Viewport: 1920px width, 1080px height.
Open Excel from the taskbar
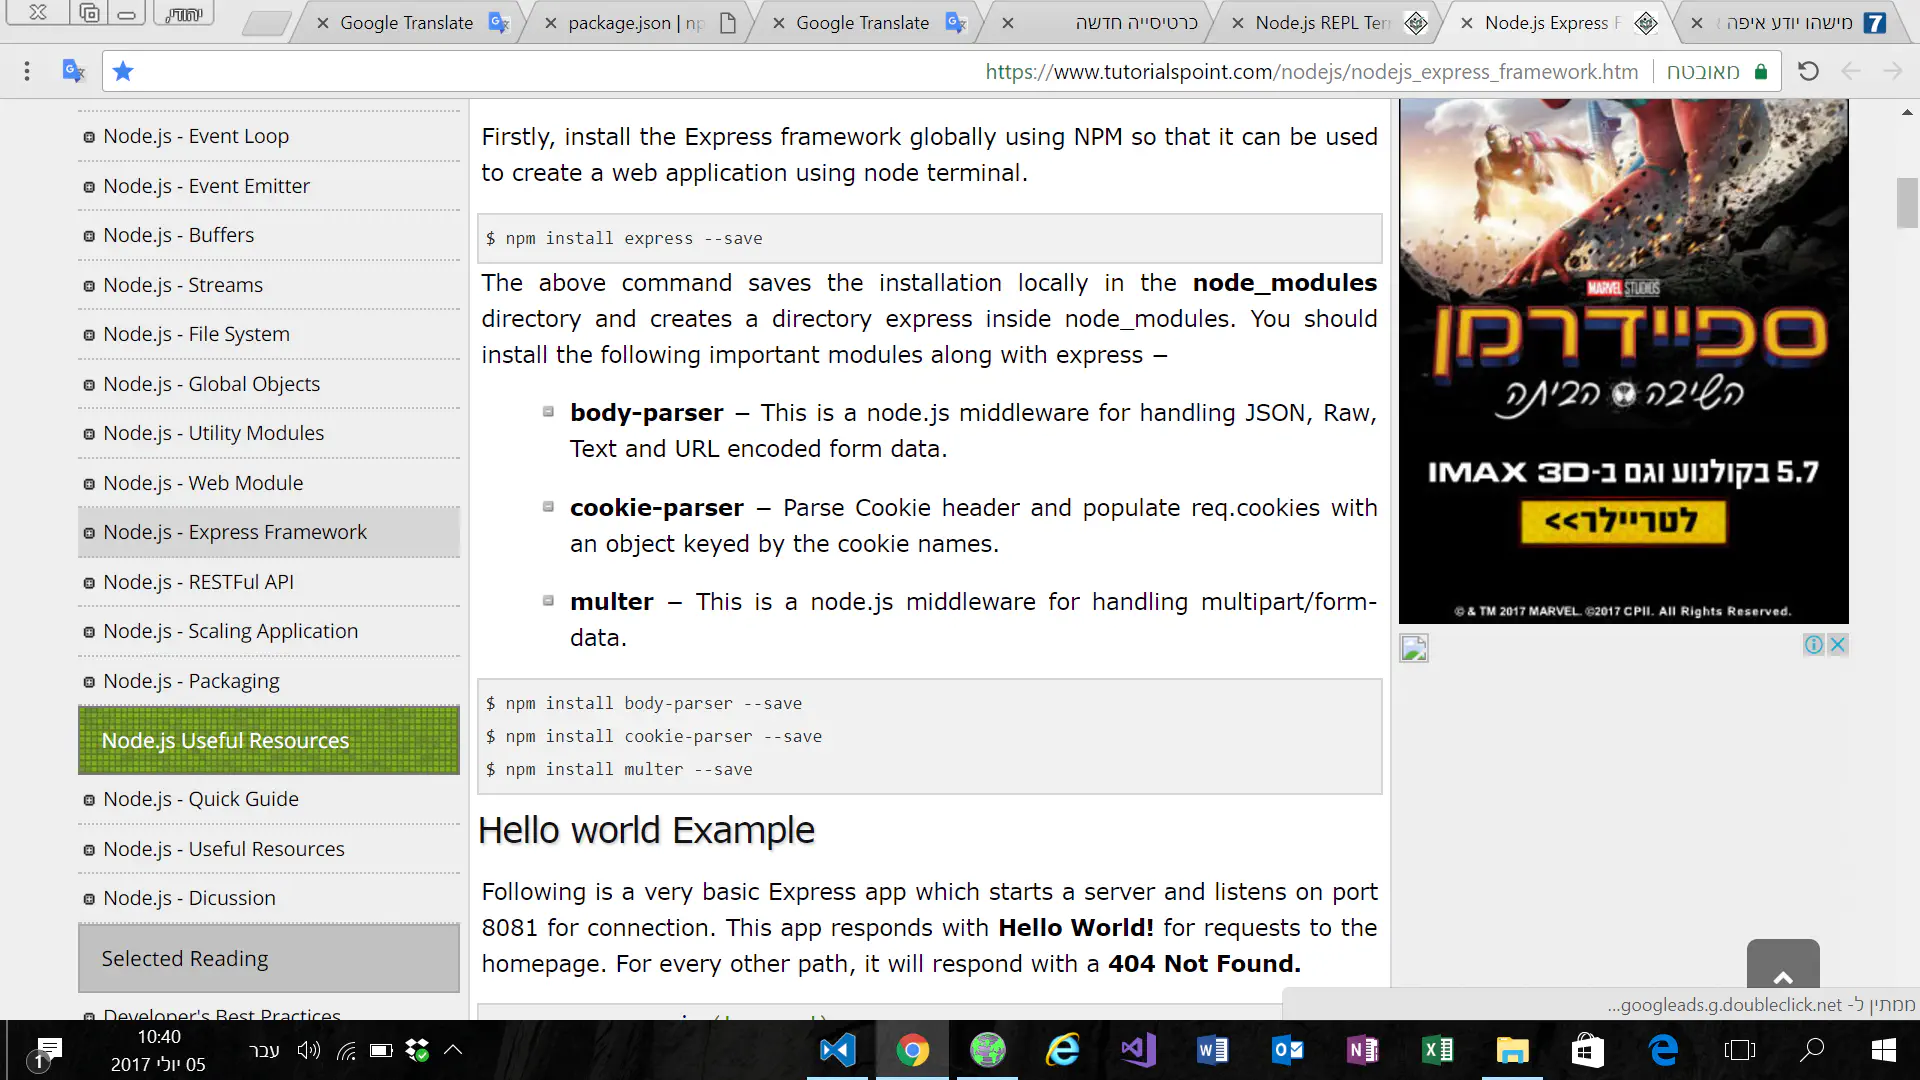click(1437, 1050)
